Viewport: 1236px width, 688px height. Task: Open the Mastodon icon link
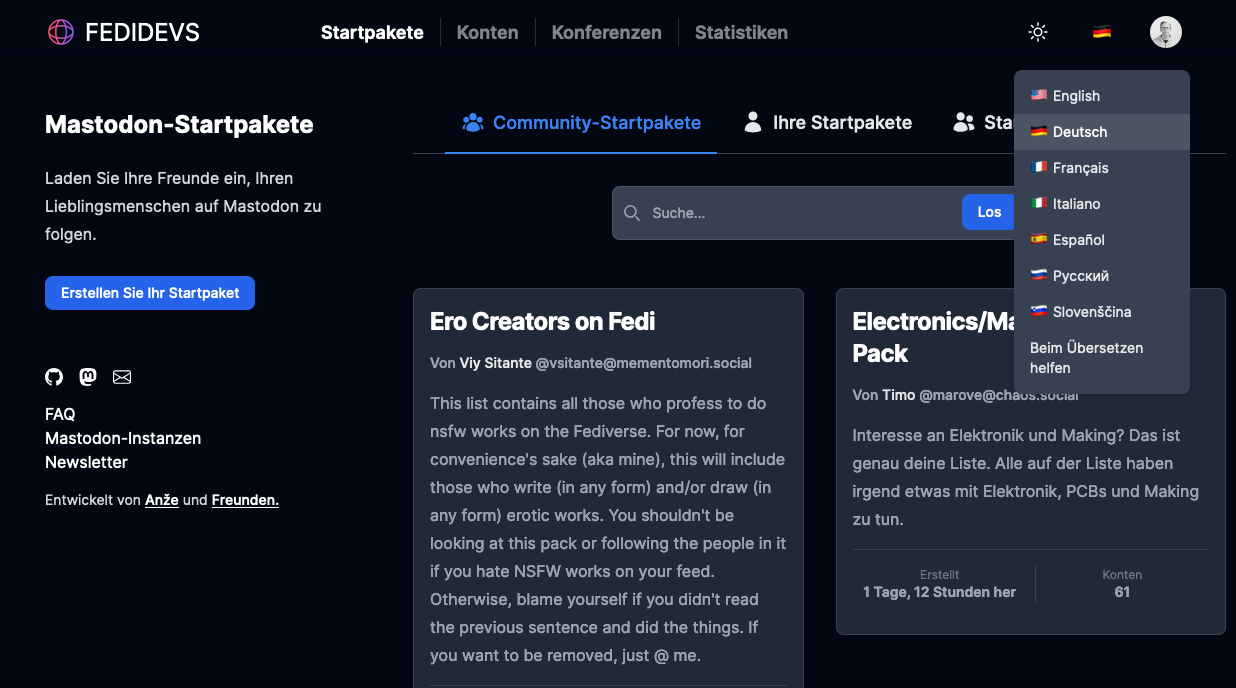pos(88,377)
